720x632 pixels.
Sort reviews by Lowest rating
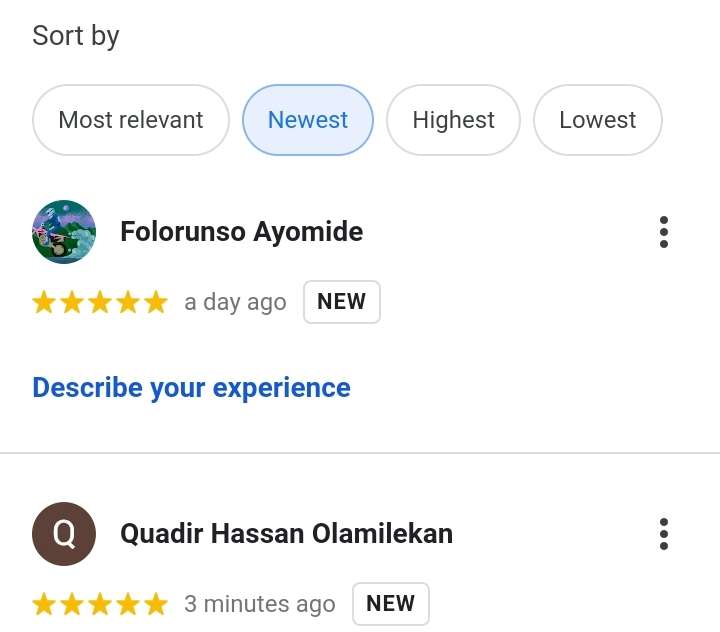point(597,120)
